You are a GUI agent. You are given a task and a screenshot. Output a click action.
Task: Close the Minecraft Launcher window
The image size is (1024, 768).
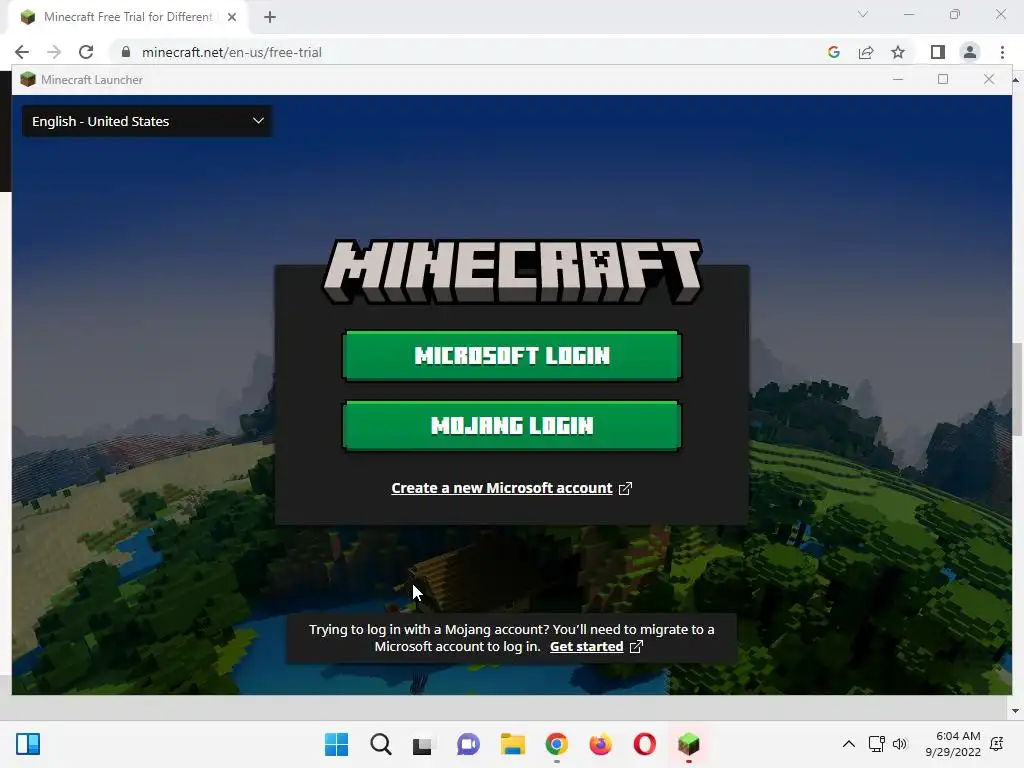point(989,79)
